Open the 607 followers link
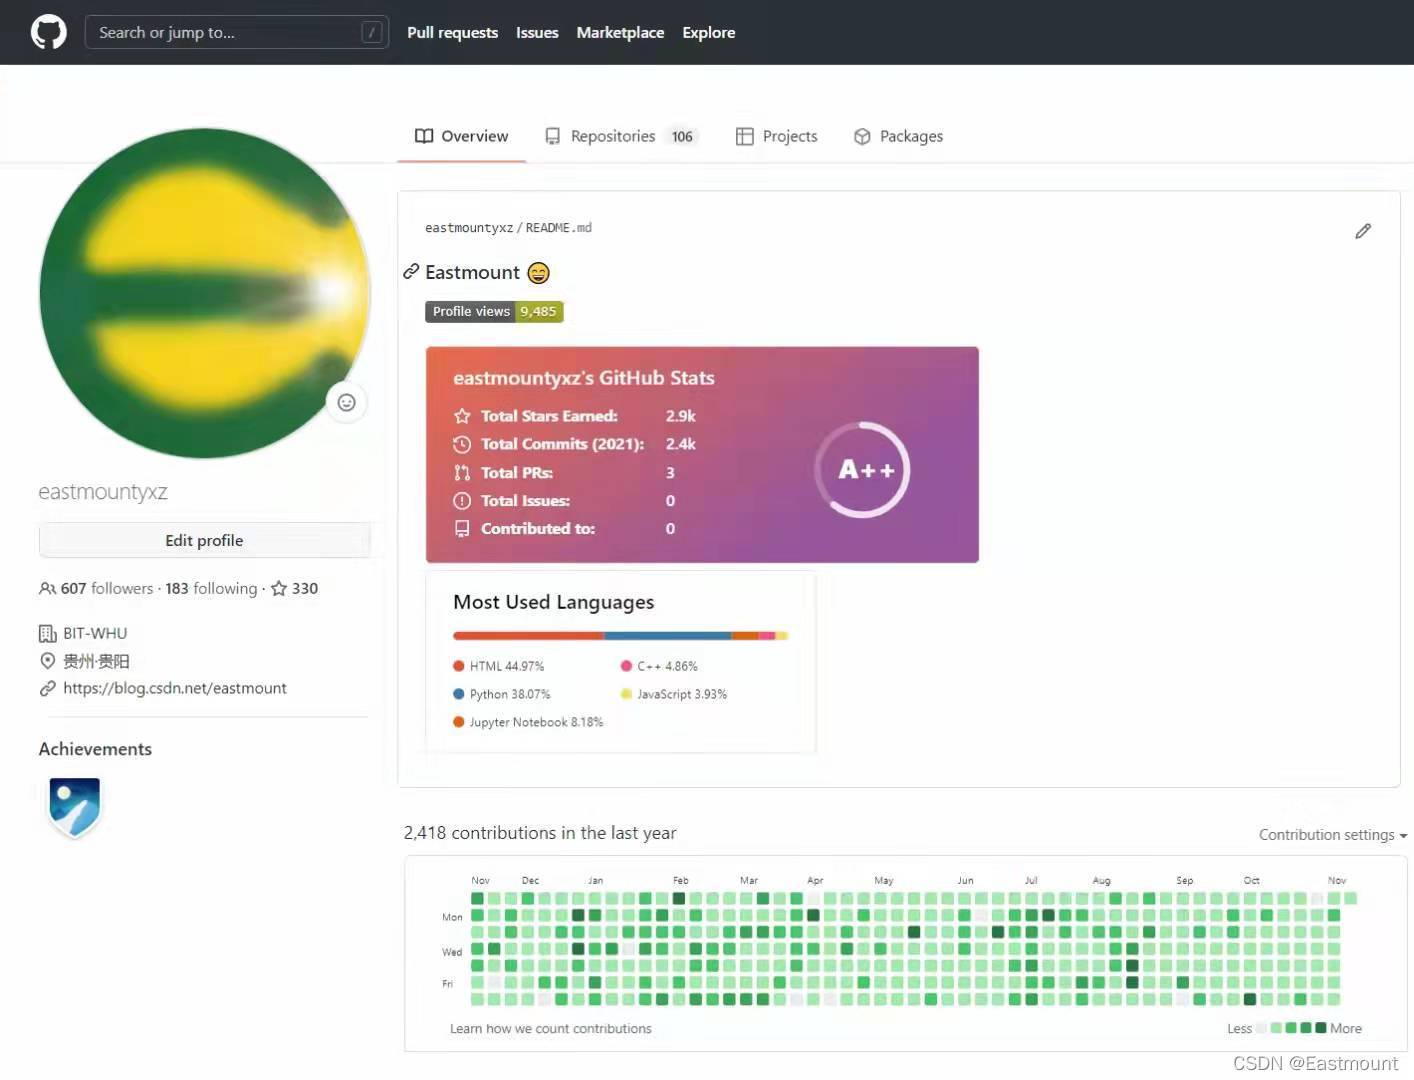1414x1080 pixels. pos(107,588)
